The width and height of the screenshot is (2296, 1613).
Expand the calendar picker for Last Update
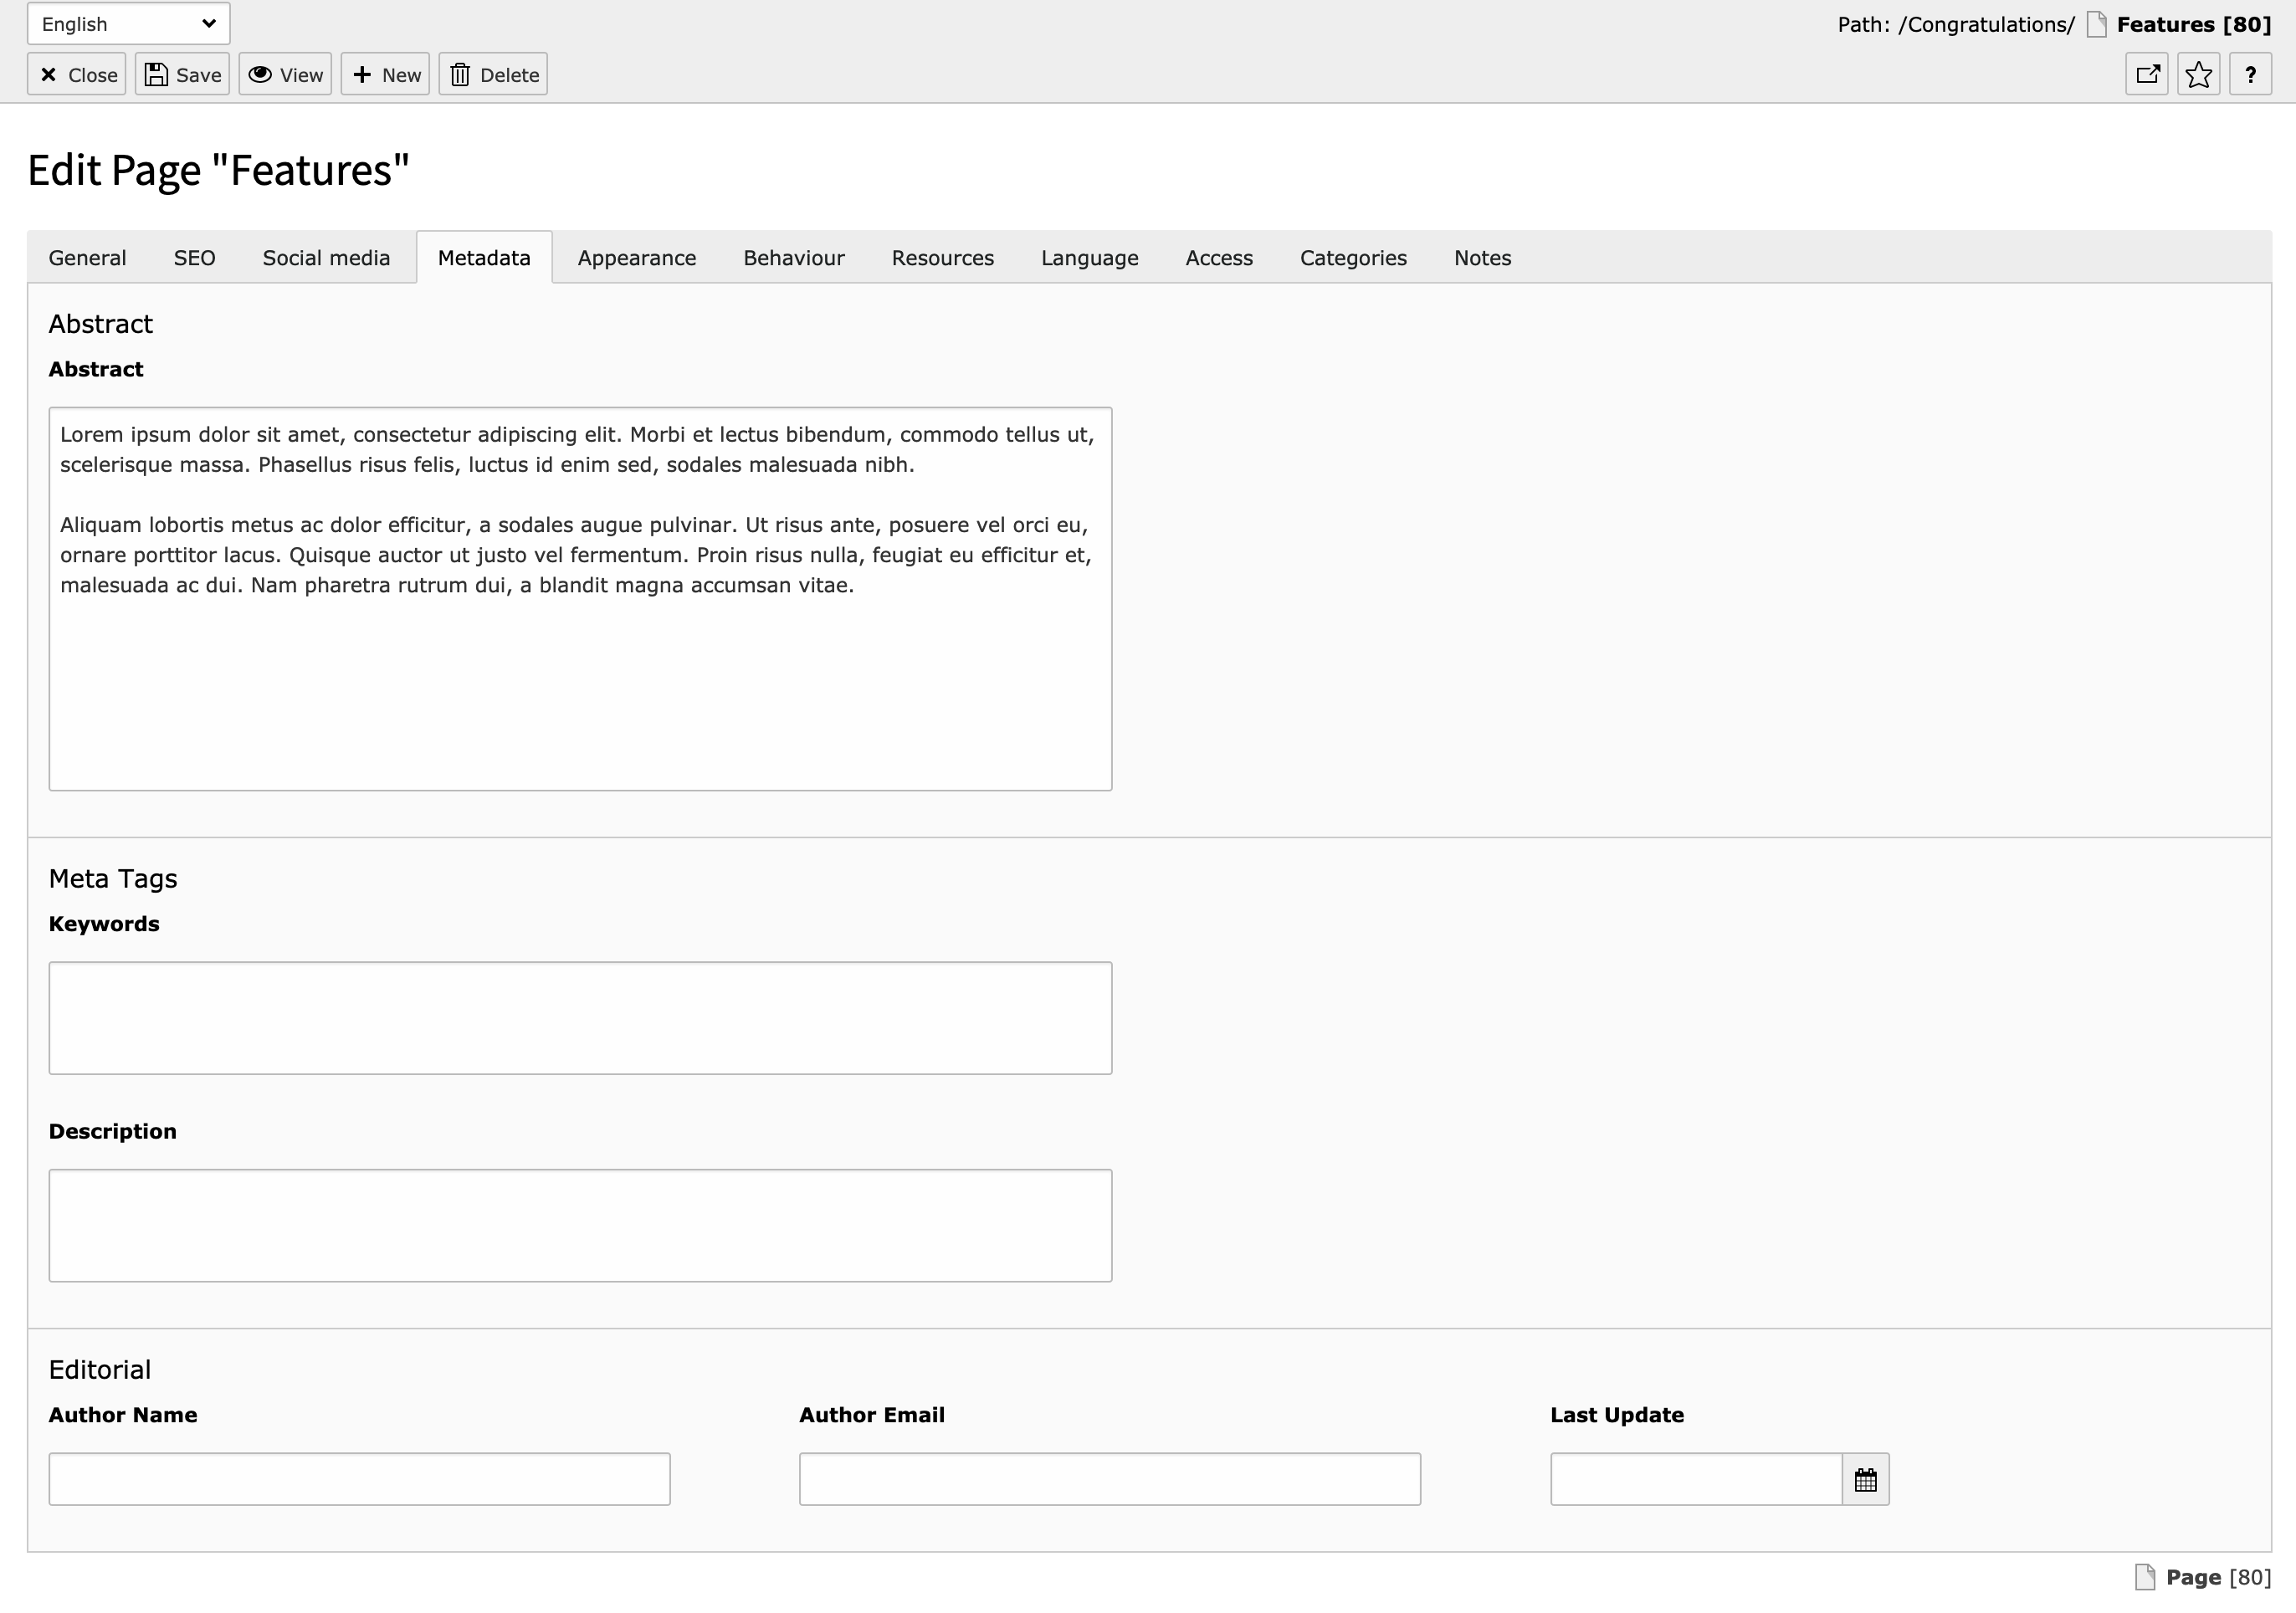(1867, 1477)
